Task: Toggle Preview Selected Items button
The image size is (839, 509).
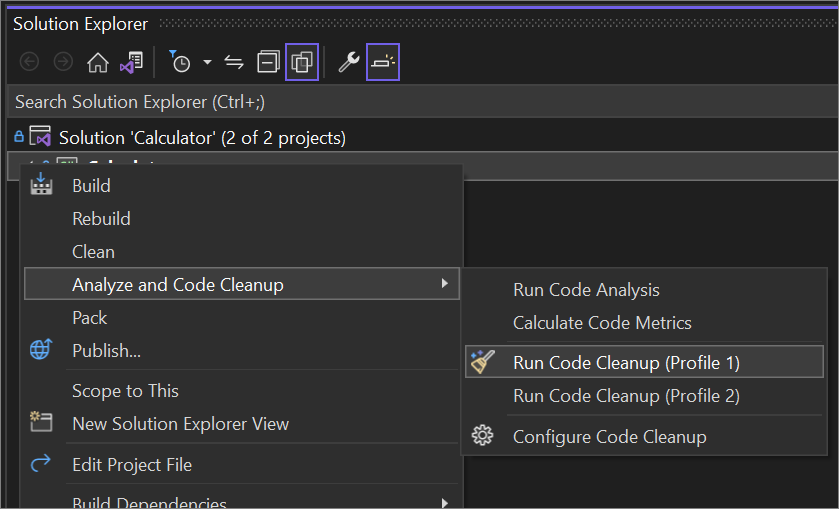Action: (x=383, y=62)
